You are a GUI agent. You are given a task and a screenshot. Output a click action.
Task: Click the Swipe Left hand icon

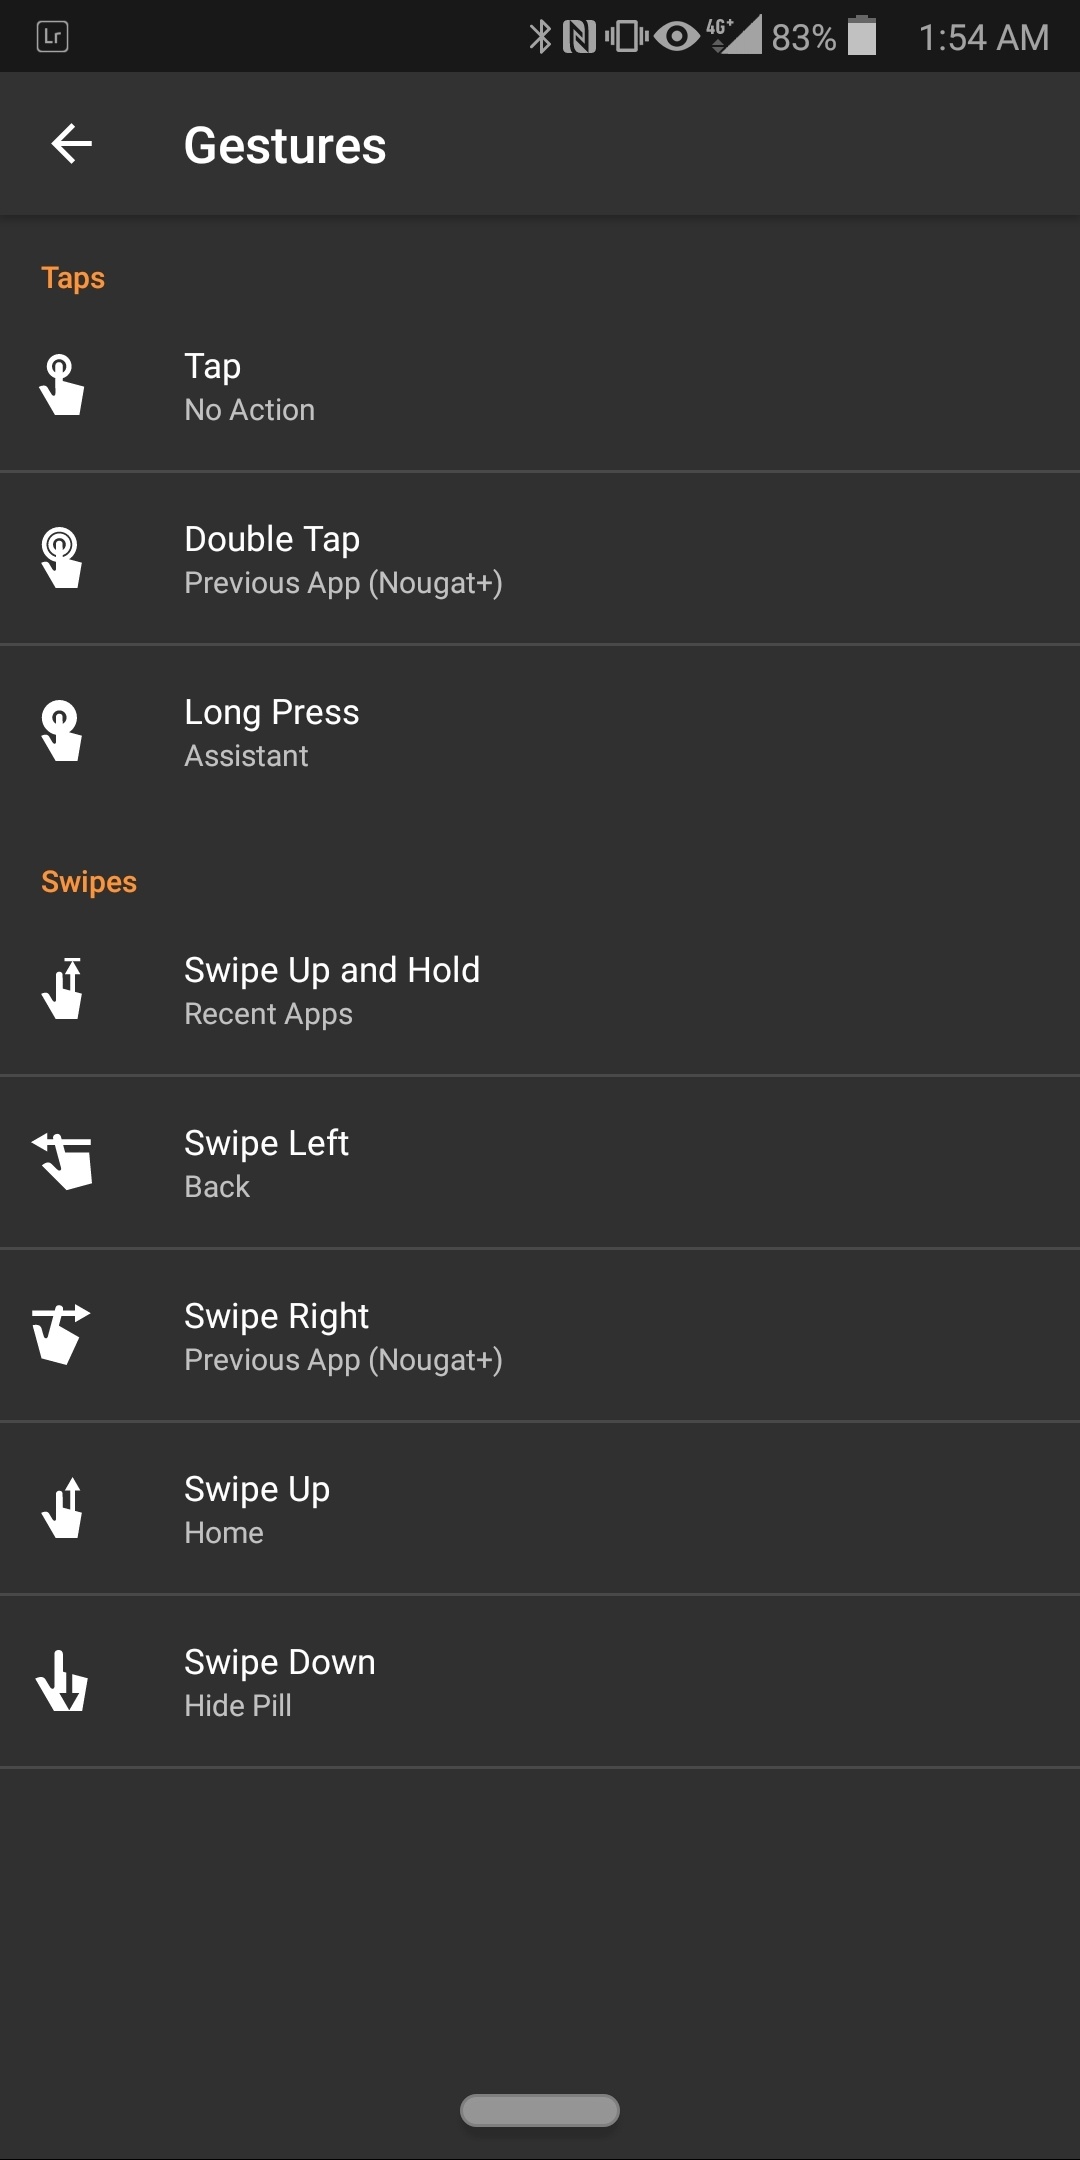click(63, 1162)
